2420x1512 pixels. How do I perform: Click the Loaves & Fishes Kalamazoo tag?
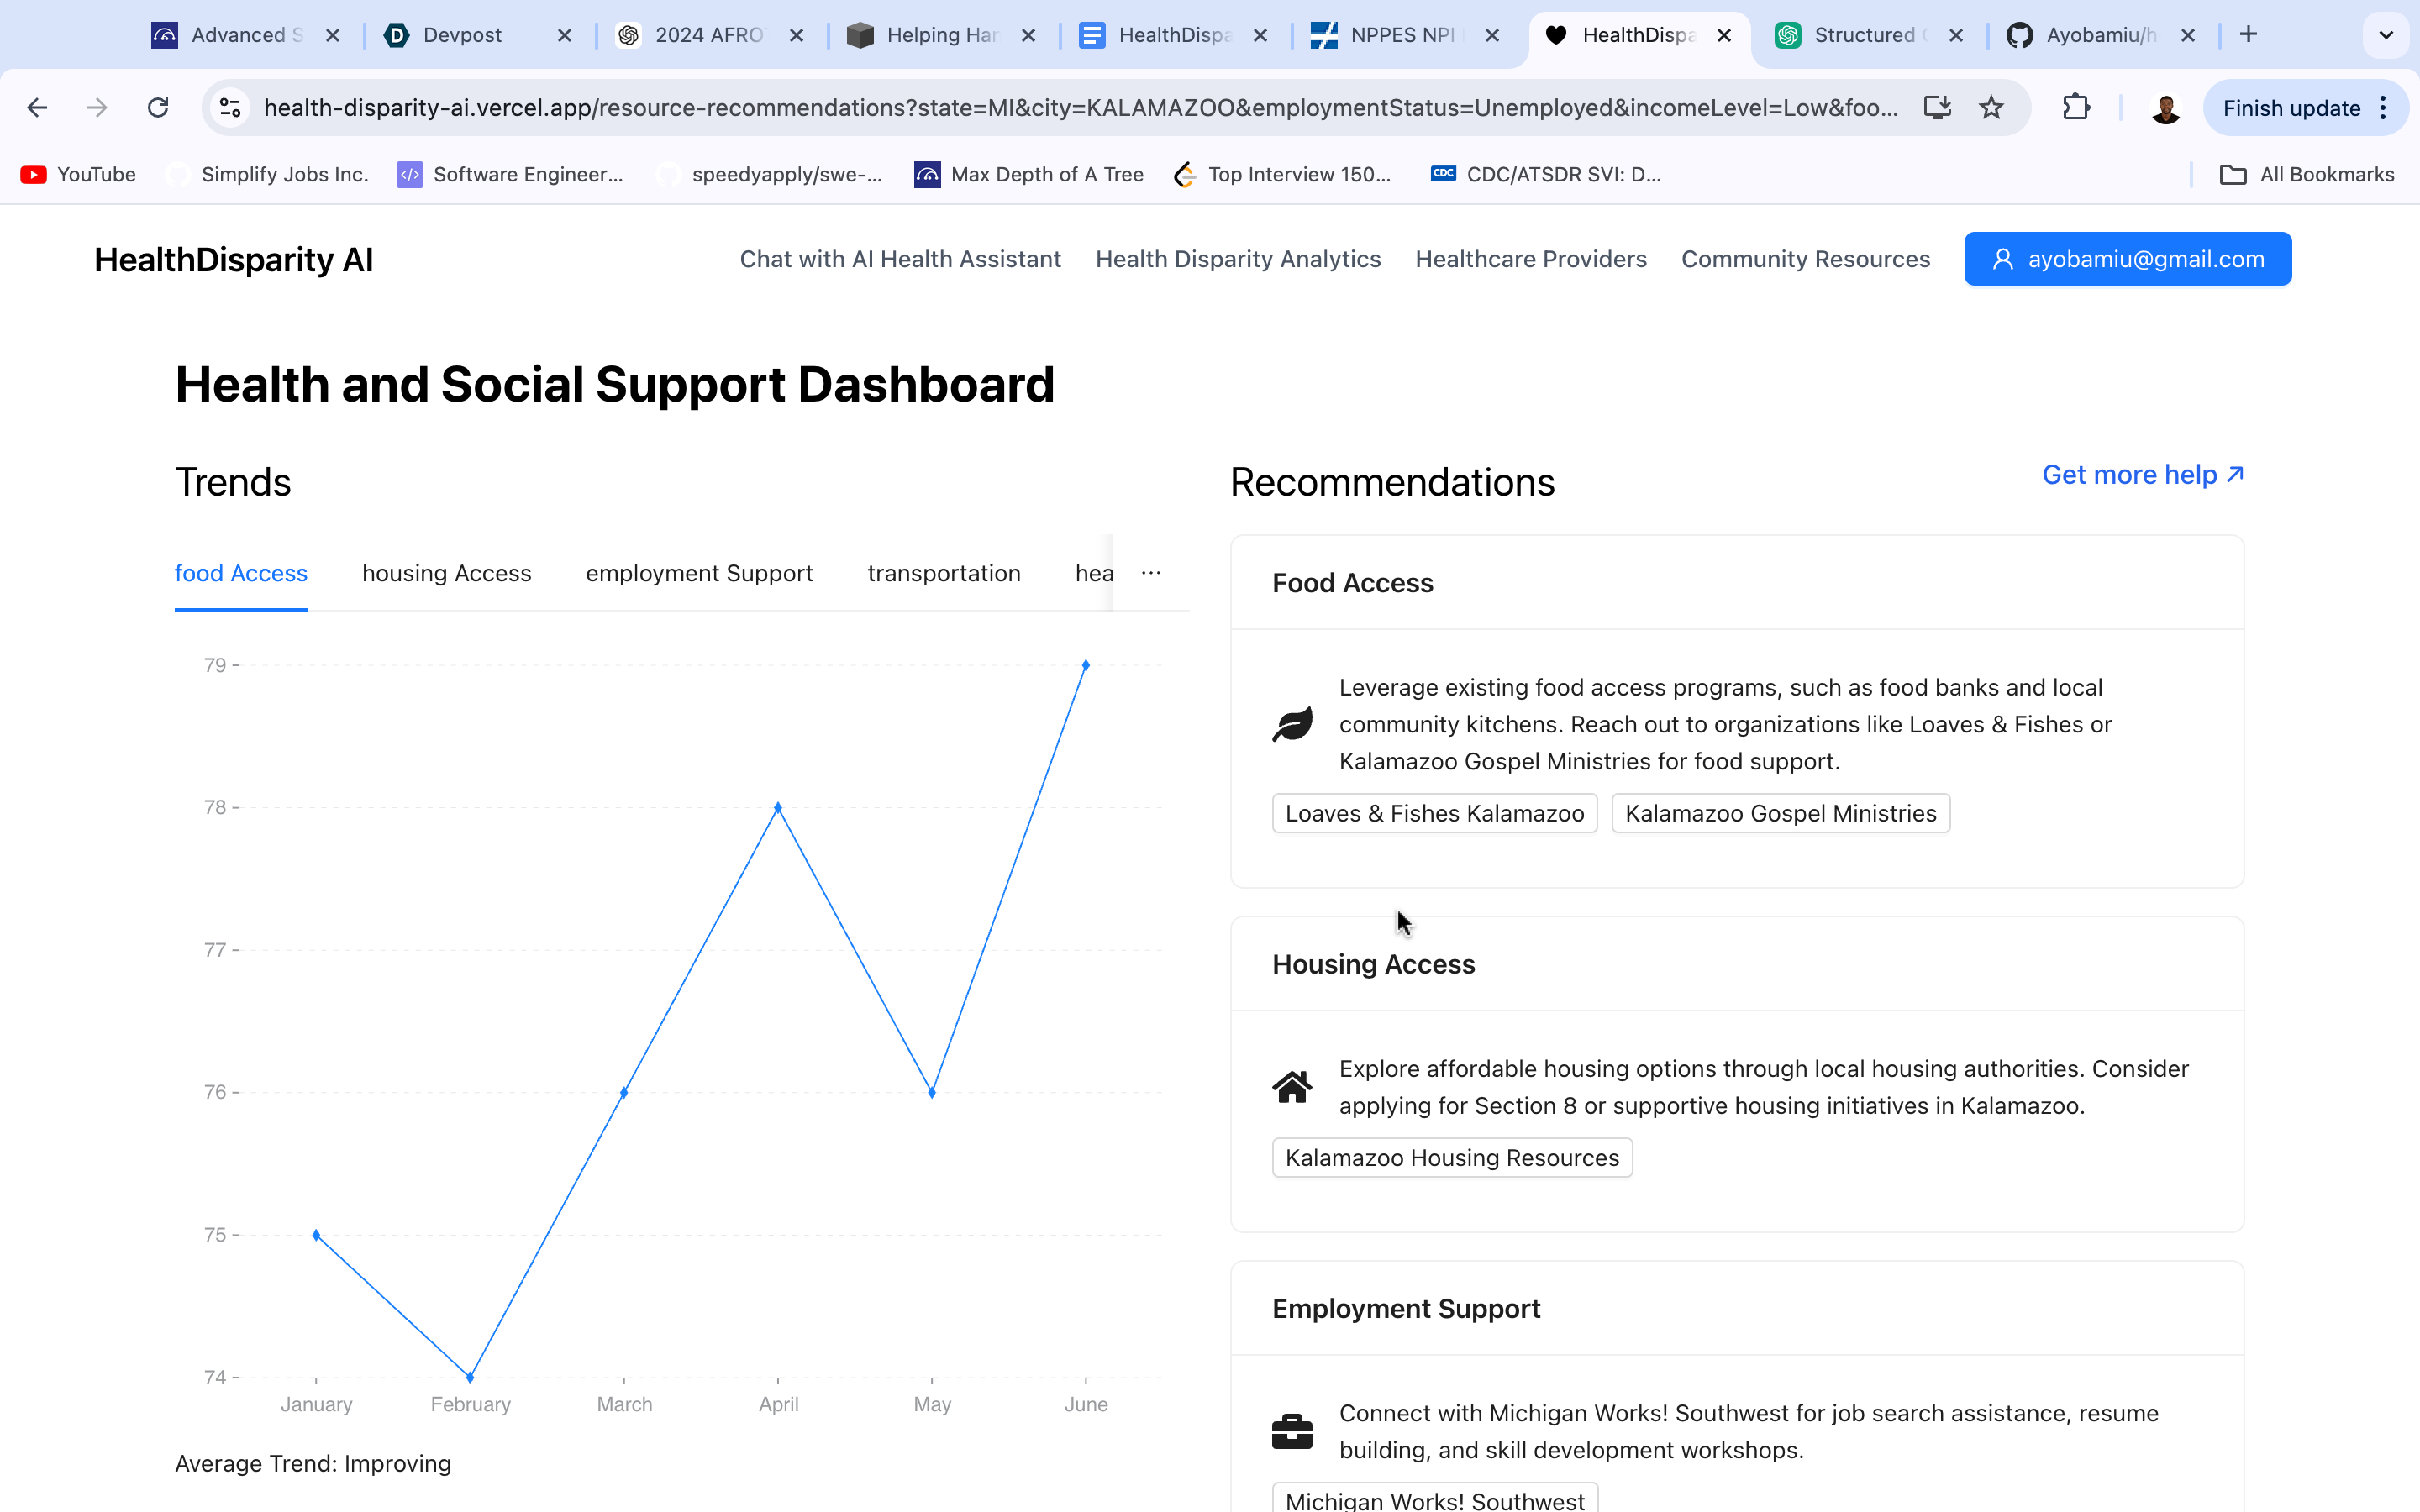(x=1434, y=813)
